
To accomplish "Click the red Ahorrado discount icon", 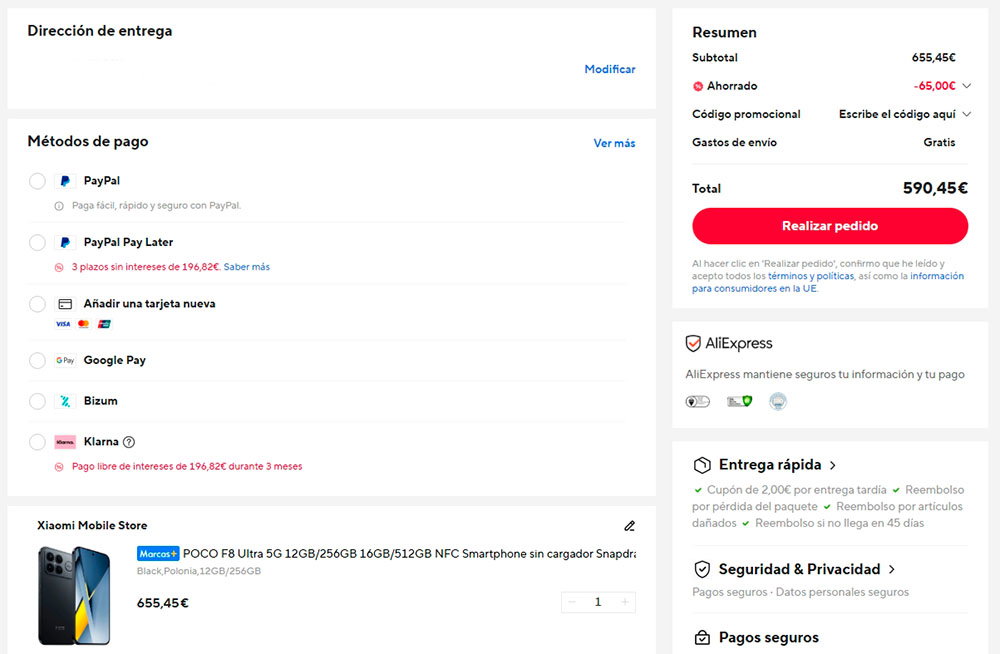I will (x=698, y=86).
